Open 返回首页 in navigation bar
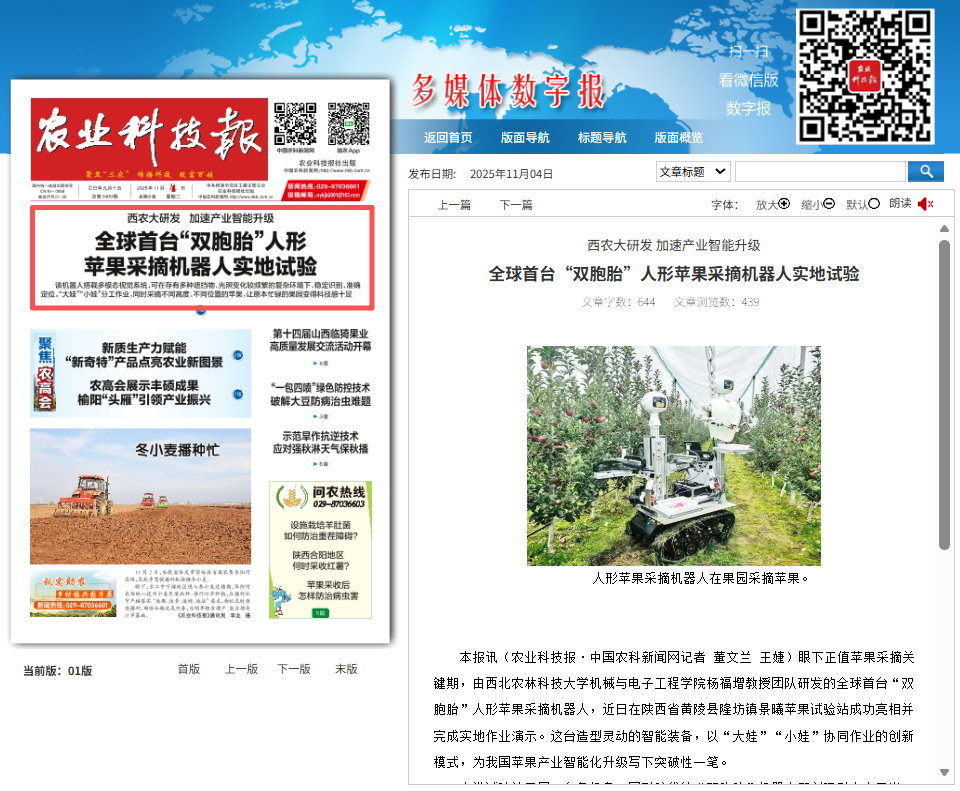This screenshot has height=791, width=960. 448,138
